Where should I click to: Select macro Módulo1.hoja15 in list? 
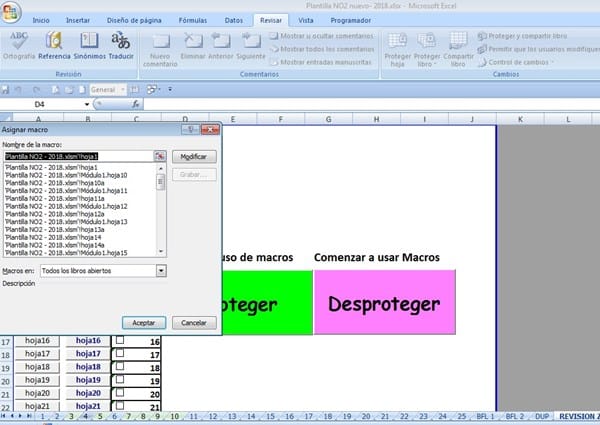click(x=80, y=253)
